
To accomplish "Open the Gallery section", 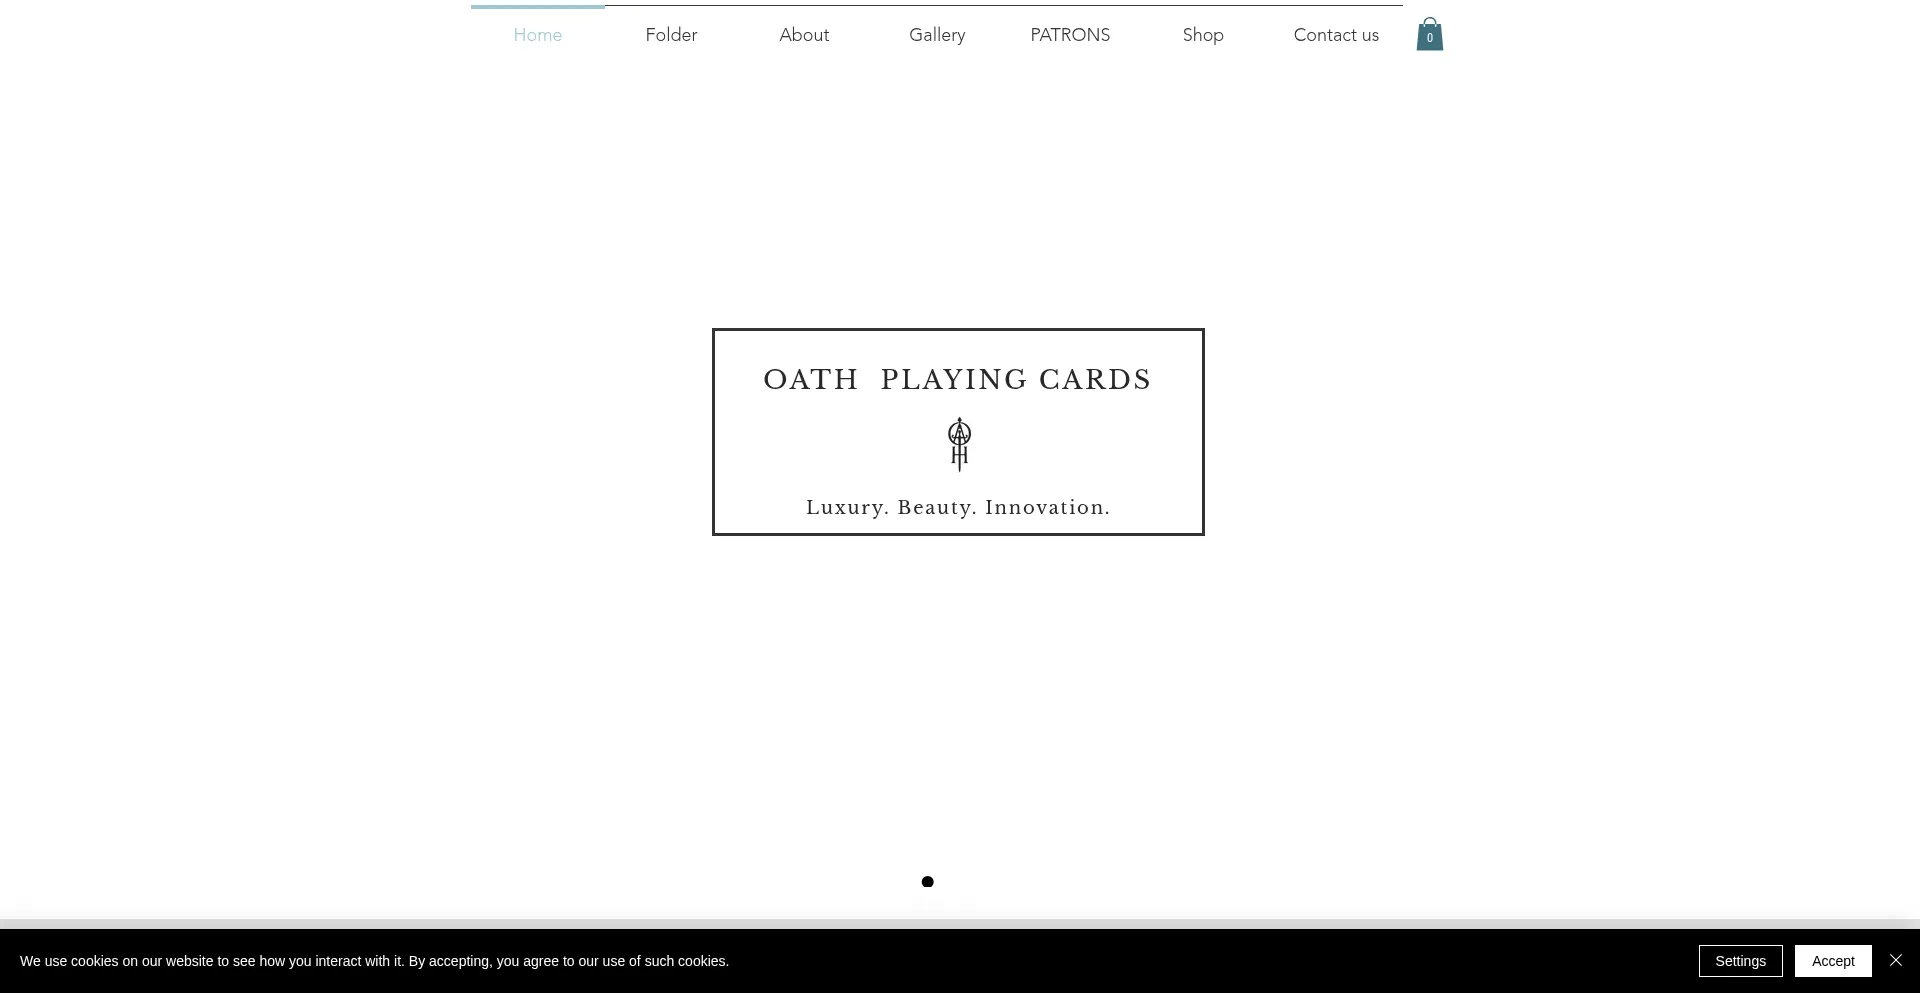I will [936, 34].
